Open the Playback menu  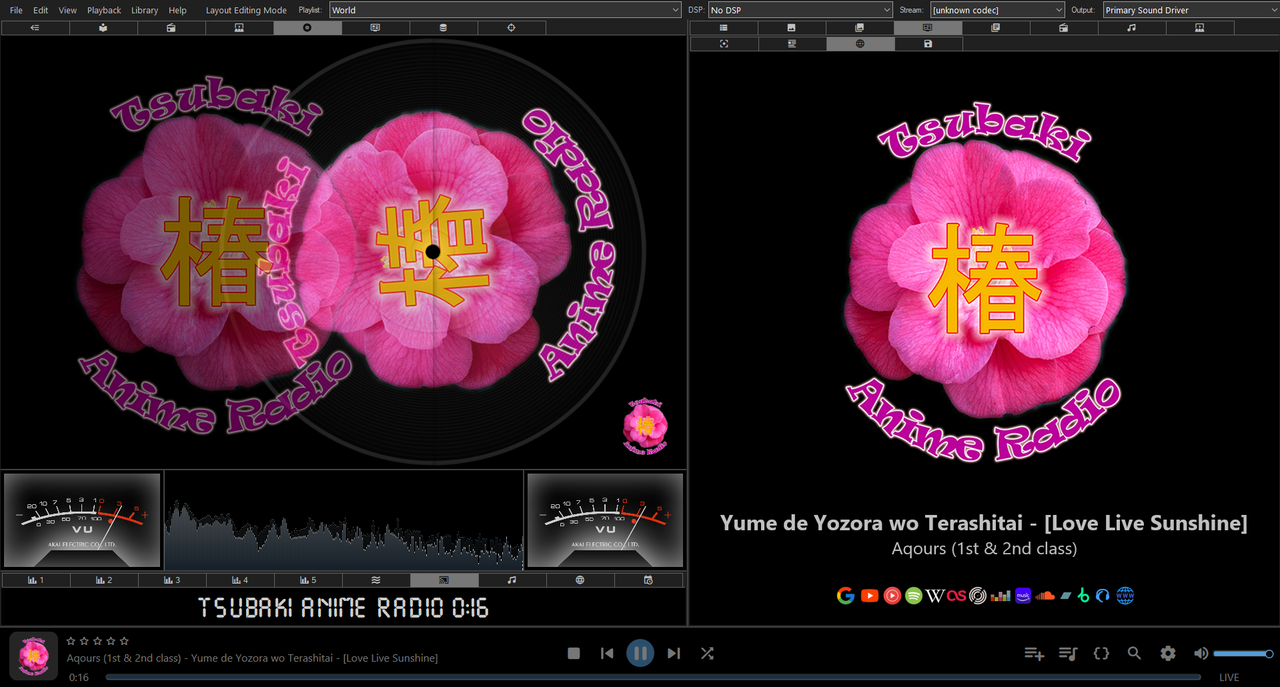pos(104,10)
